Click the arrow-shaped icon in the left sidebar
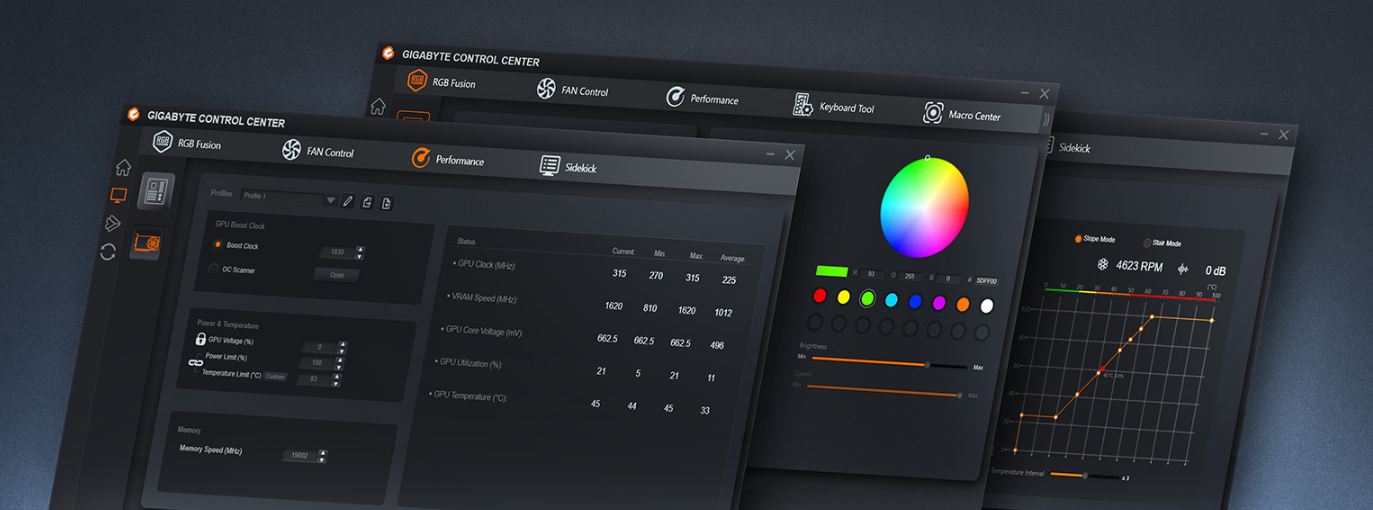The image size is (1373, 510). tap(113, 224)
